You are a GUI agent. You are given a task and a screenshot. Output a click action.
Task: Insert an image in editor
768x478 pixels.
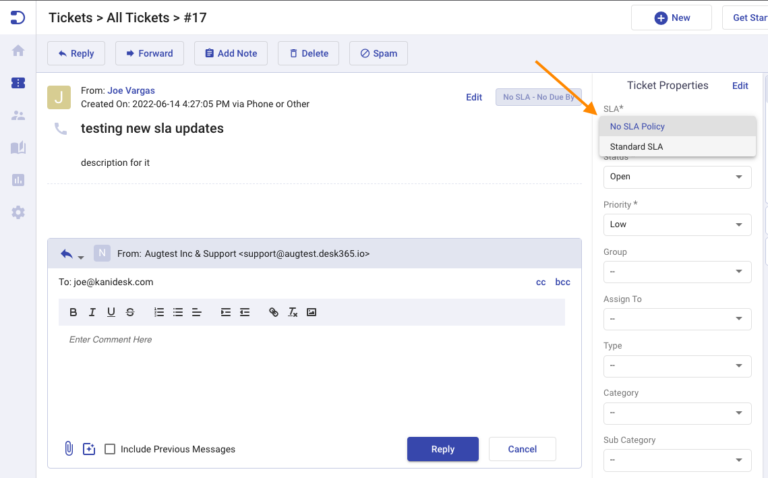click(312, 312)
